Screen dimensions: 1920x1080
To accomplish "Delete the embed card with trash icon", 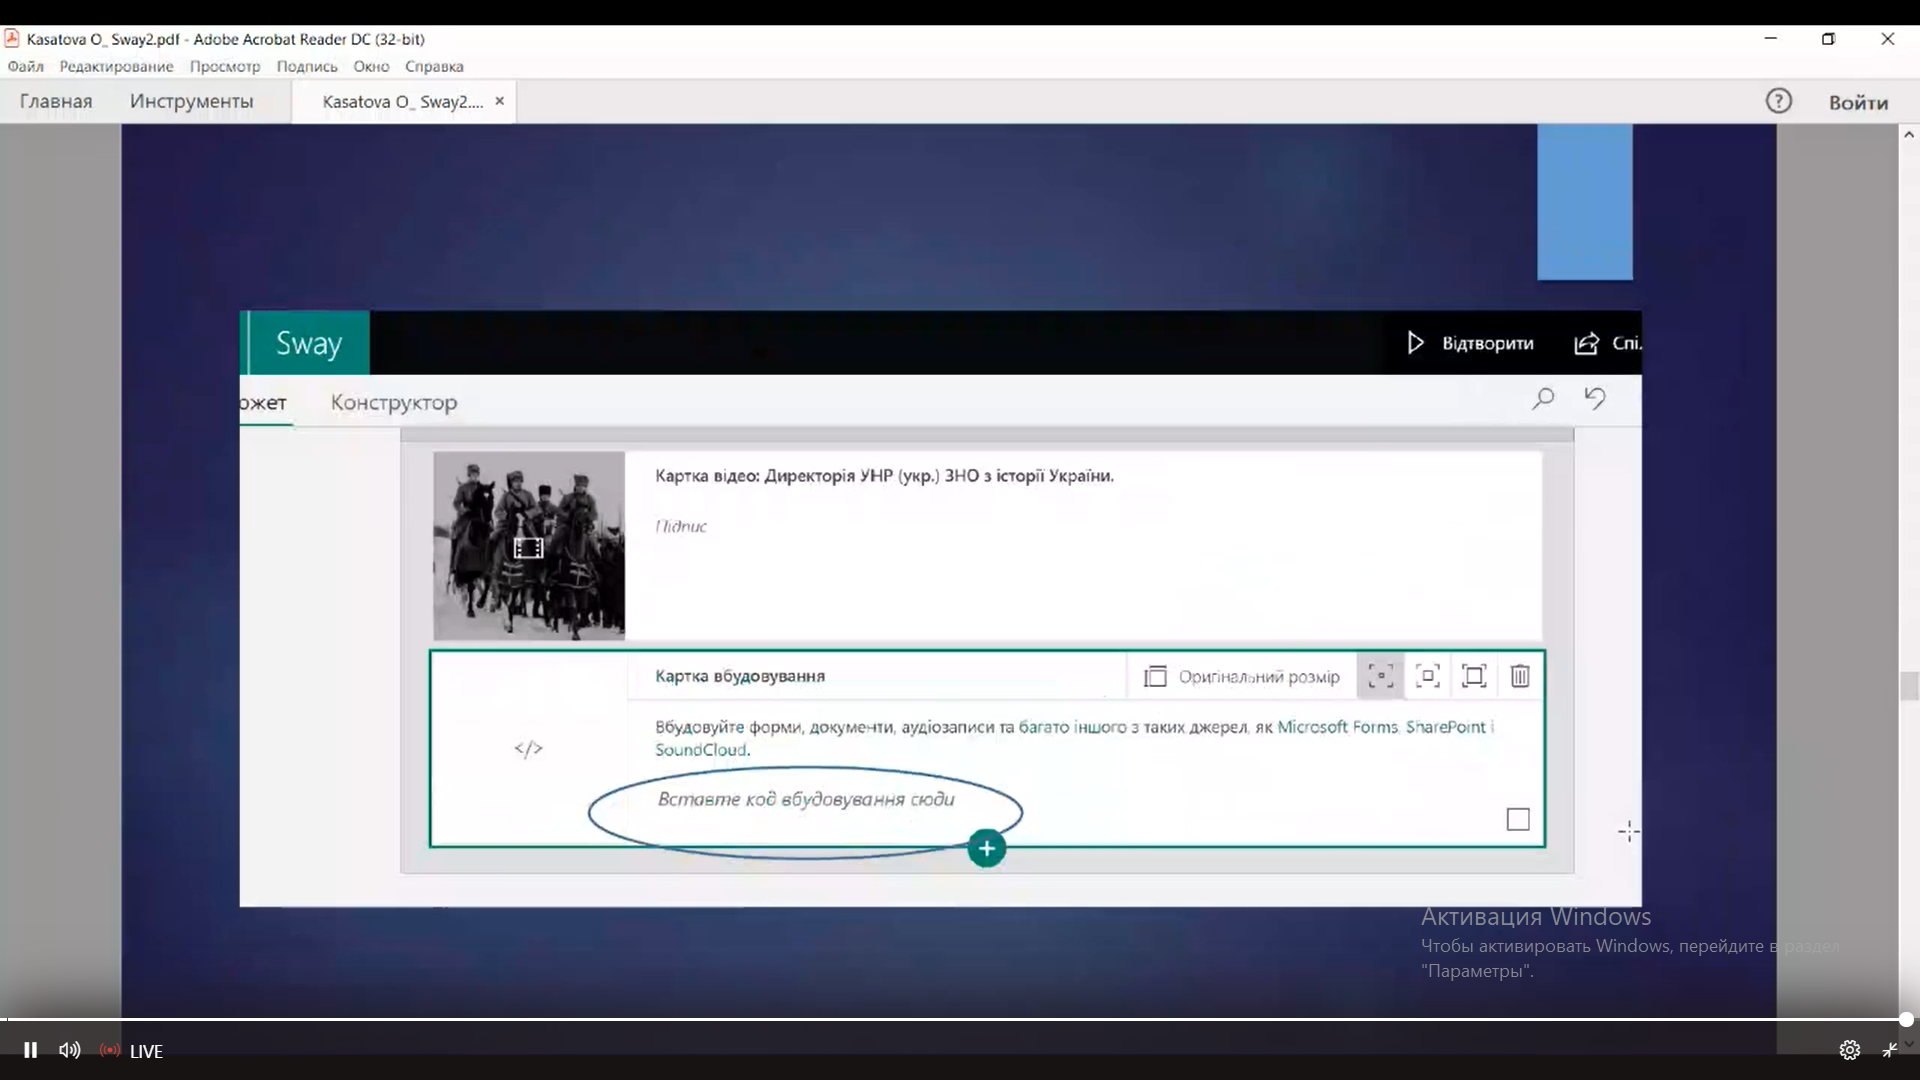I will pyautogui.click(x=1520, y=676).
